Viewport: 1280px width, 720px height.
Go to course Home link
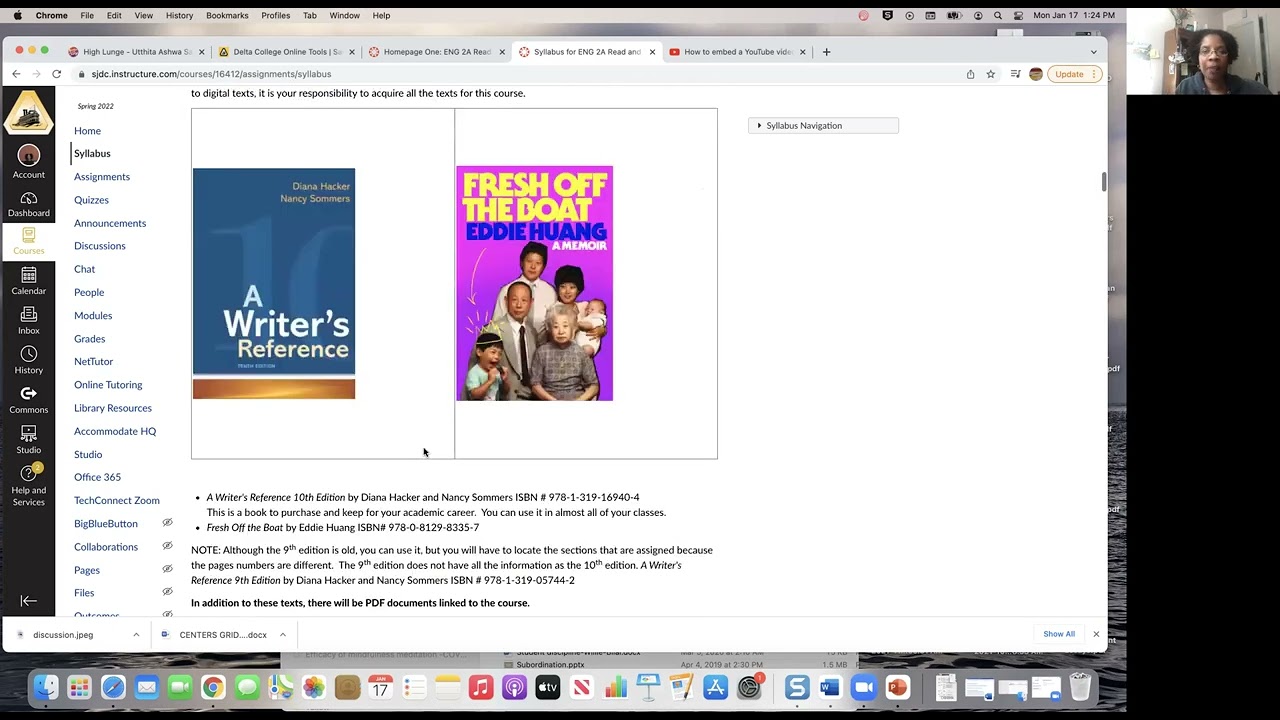point(87,131)
